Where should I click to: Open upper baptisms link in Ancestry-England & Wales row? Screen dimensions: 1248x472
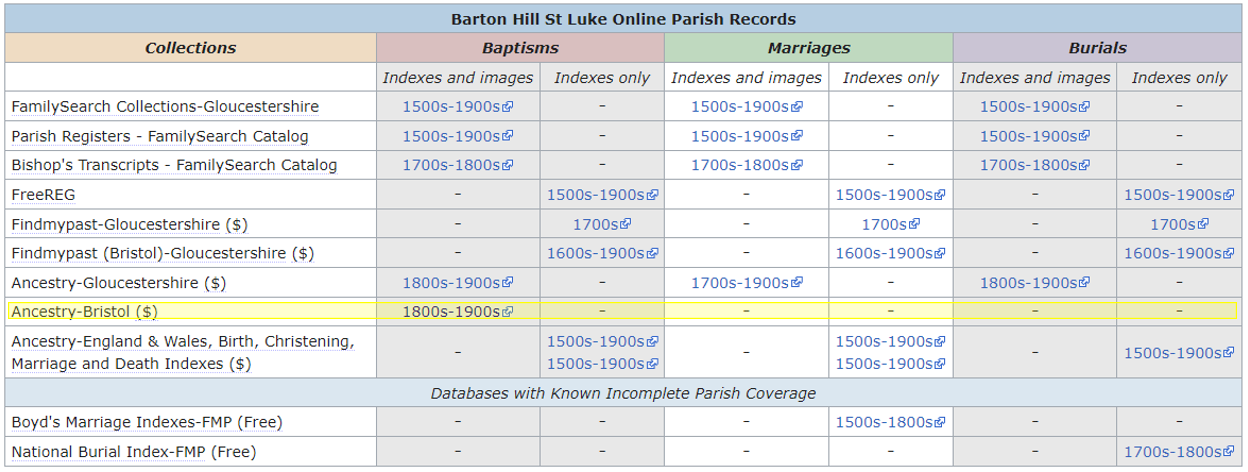(602, 342)
